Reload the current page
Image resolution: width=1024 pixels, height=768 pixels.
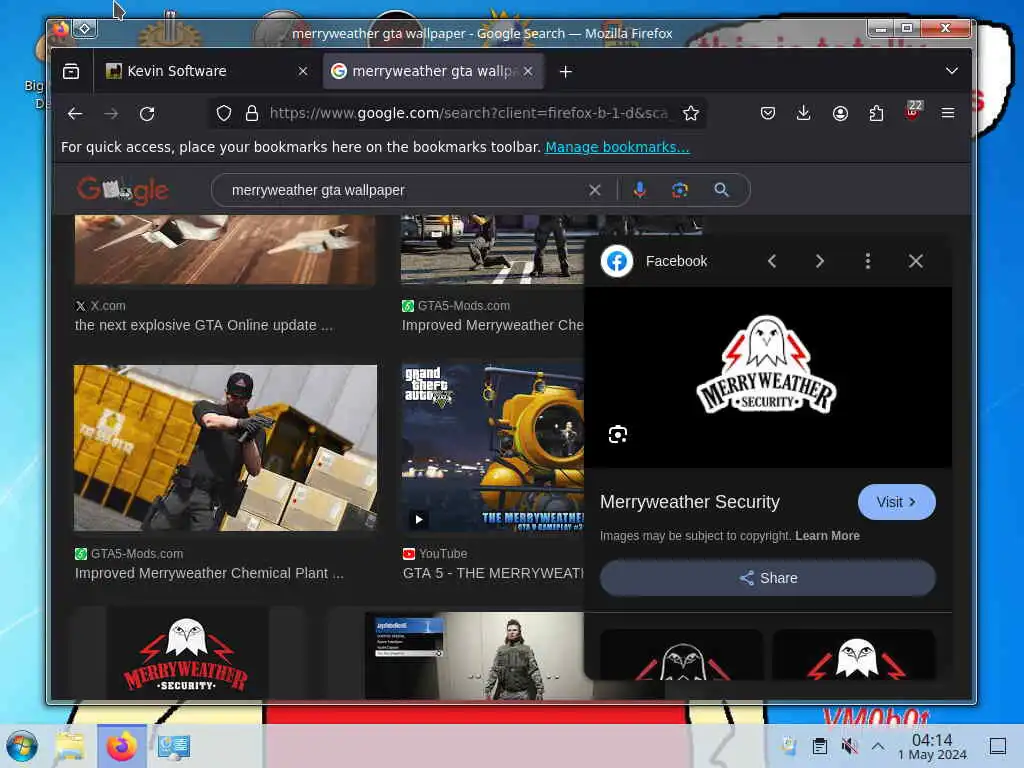[x=148, y=114]
